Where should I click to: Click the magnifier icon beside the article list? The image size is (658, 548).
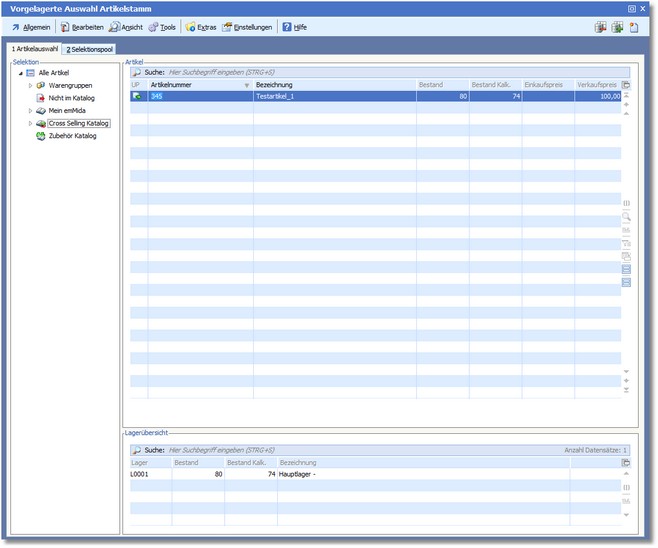tap(627, 216)
